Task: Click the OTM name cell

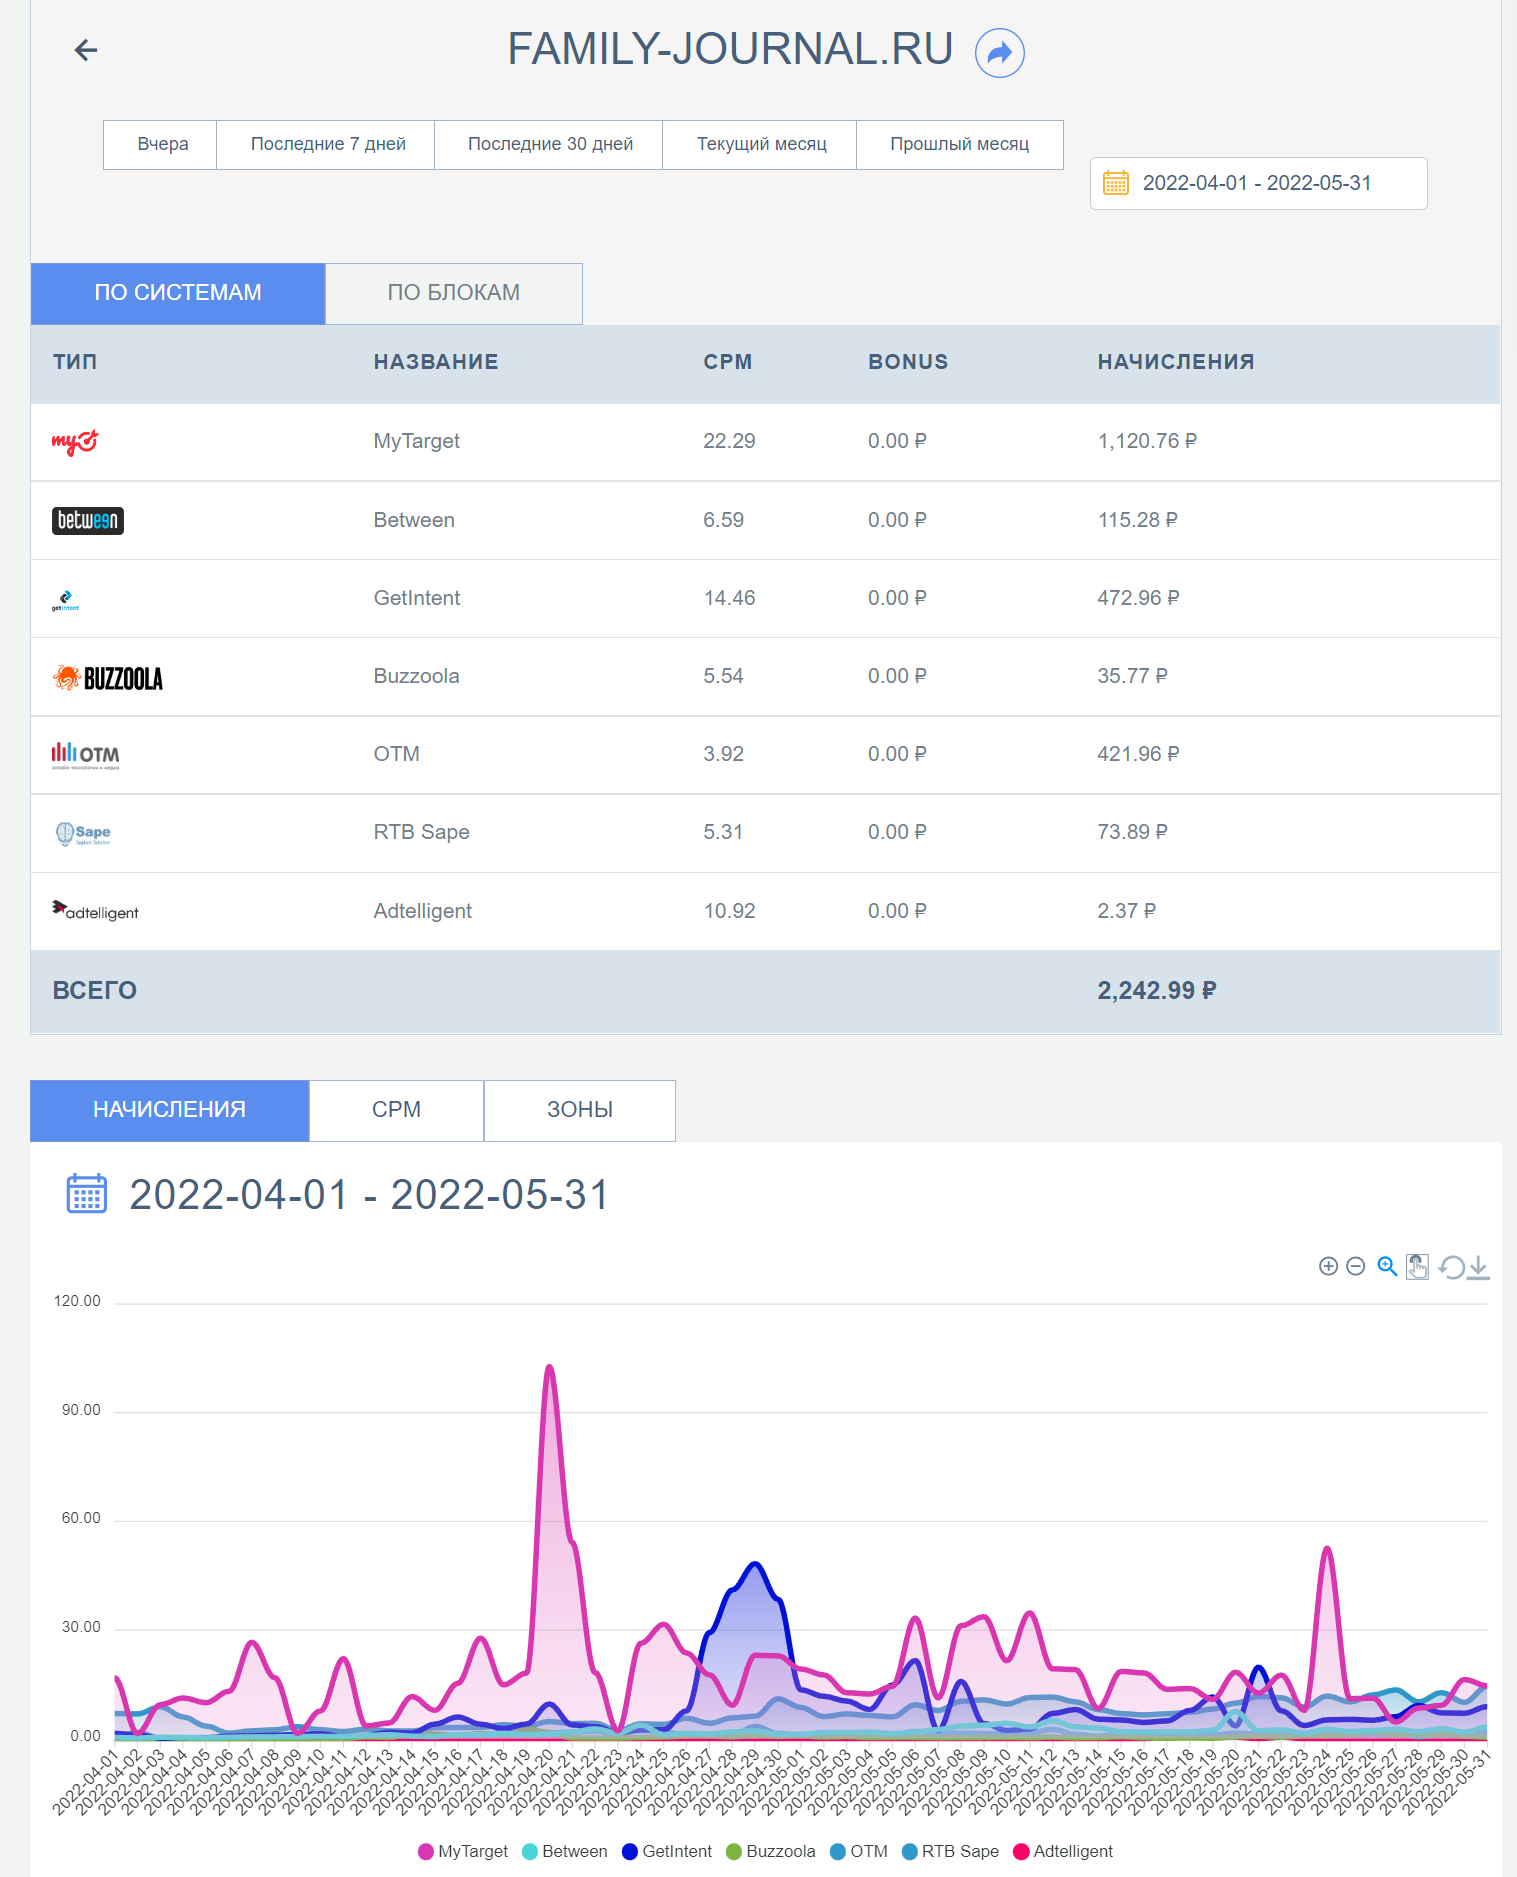Action: coord(397,754)
